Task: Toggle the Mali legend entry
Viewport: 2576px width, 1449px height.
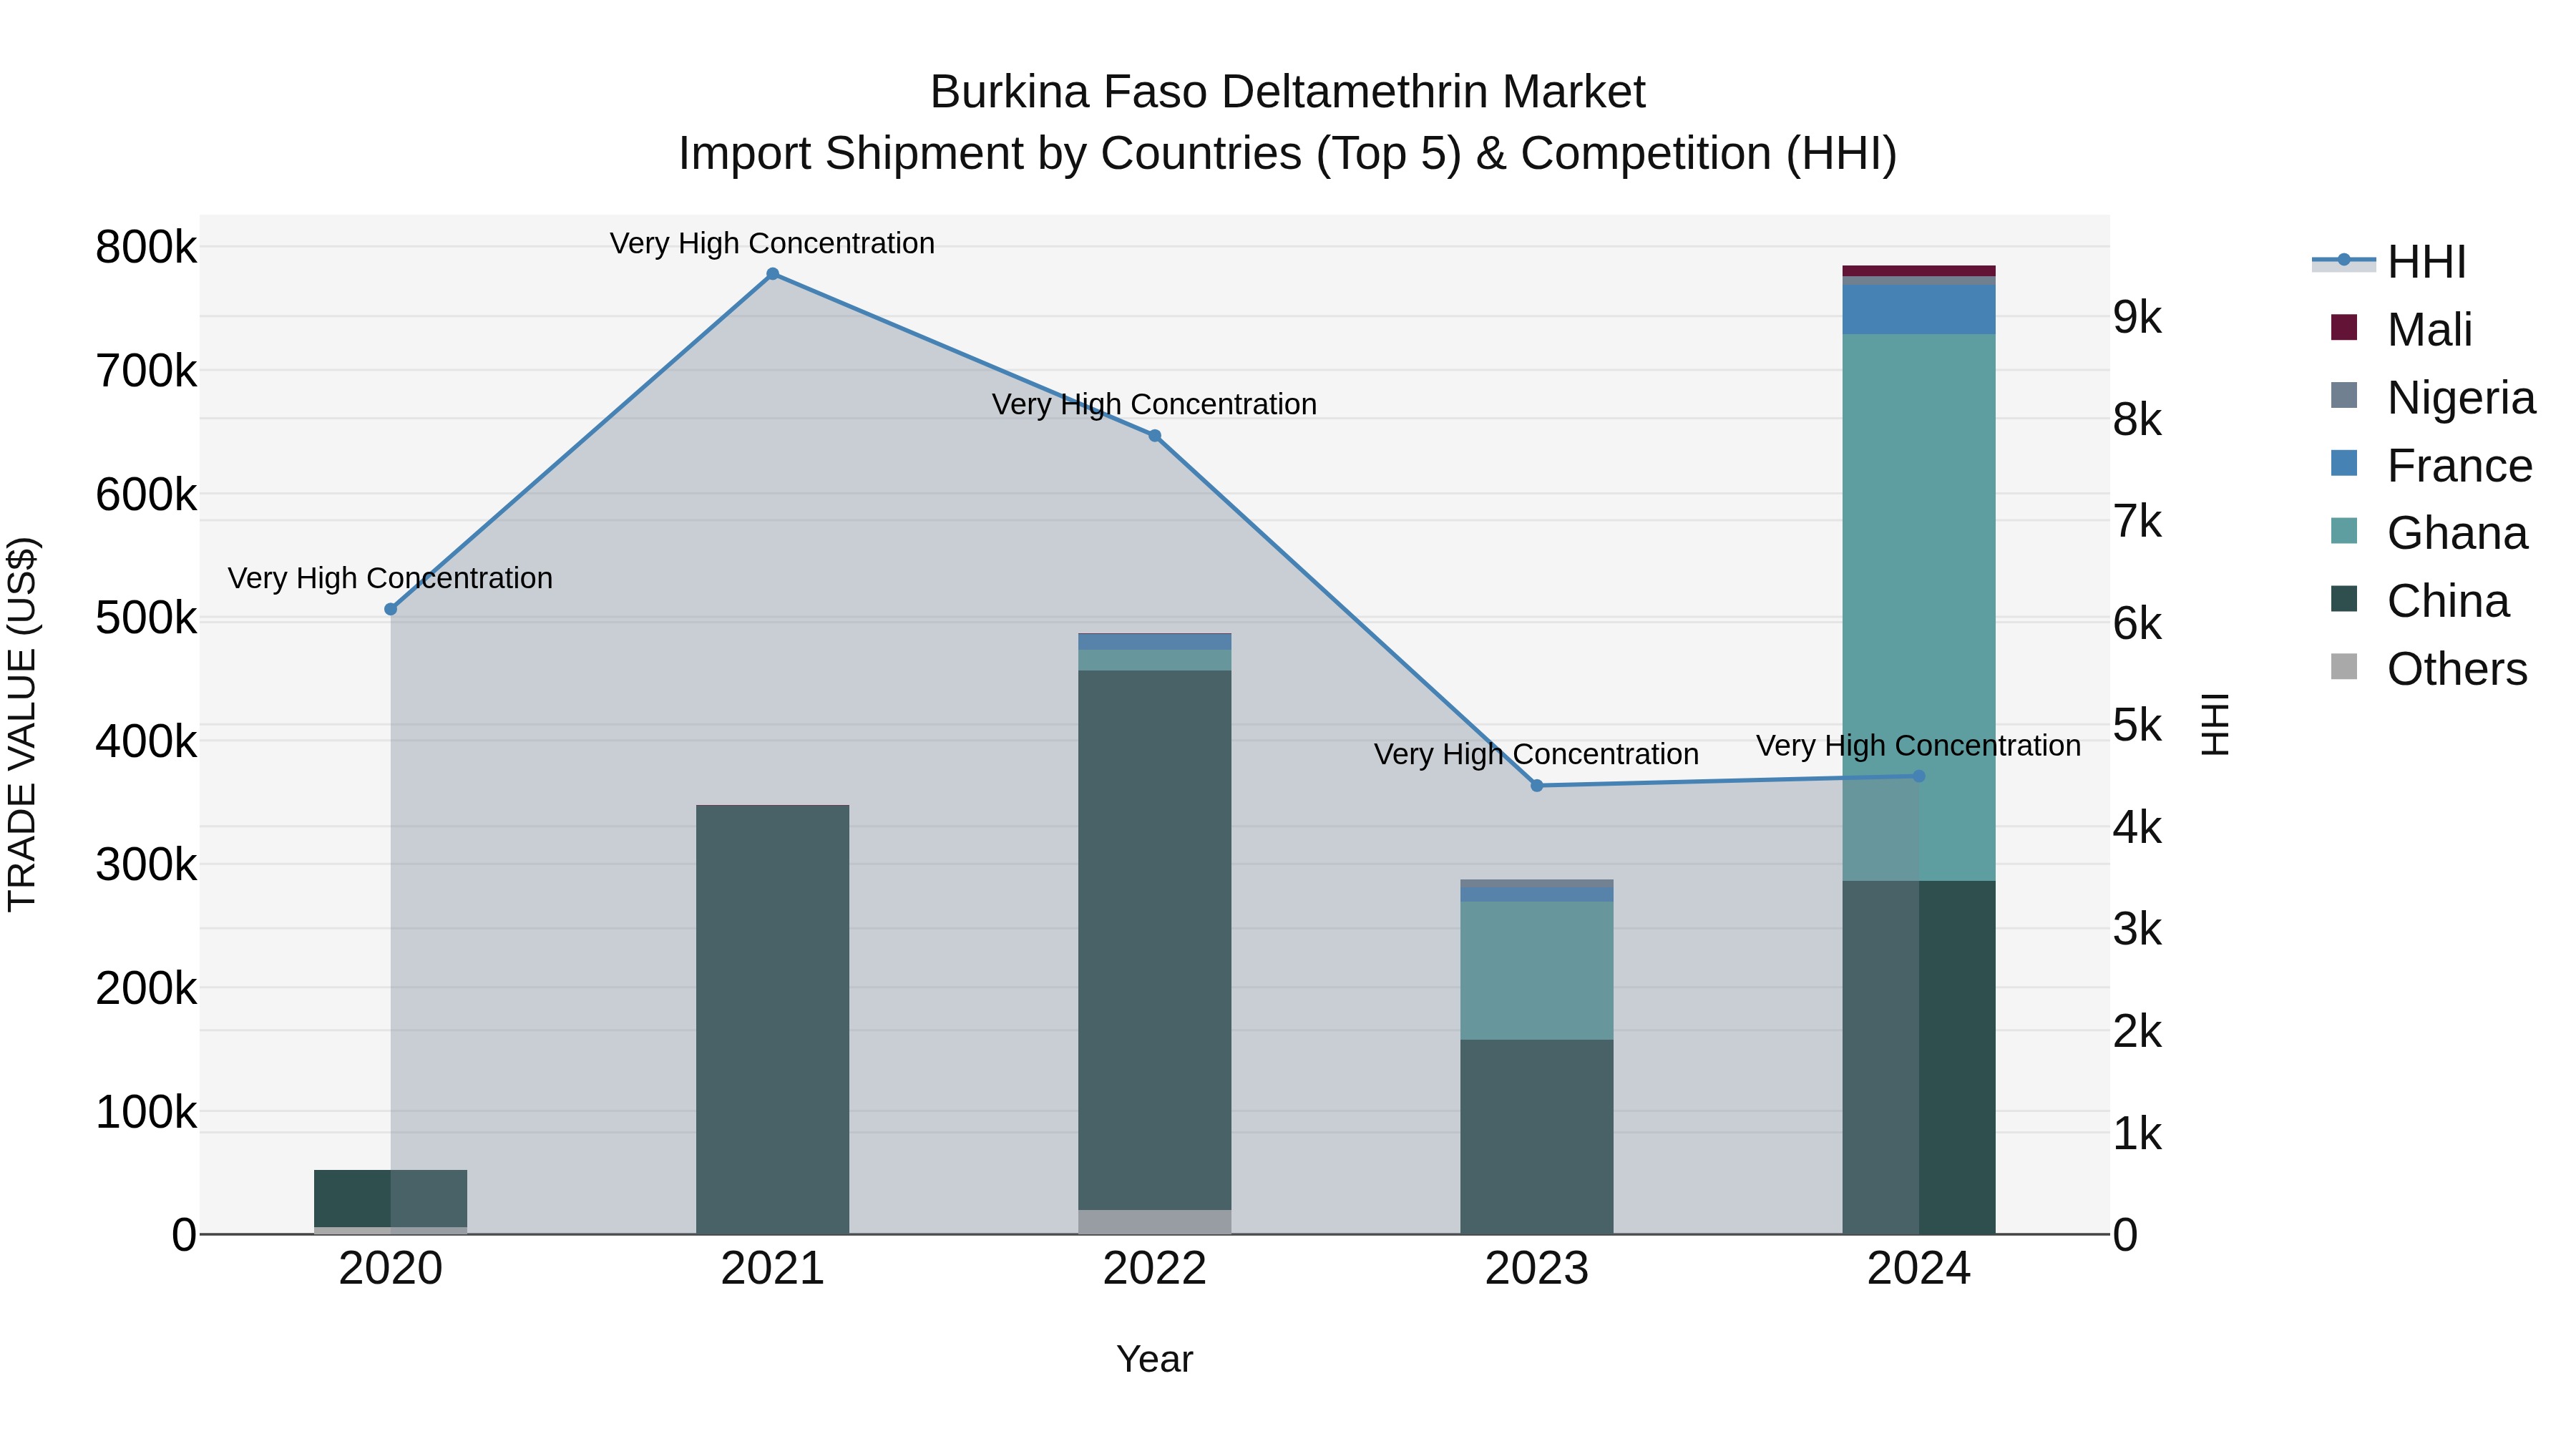Action: 2403,330
